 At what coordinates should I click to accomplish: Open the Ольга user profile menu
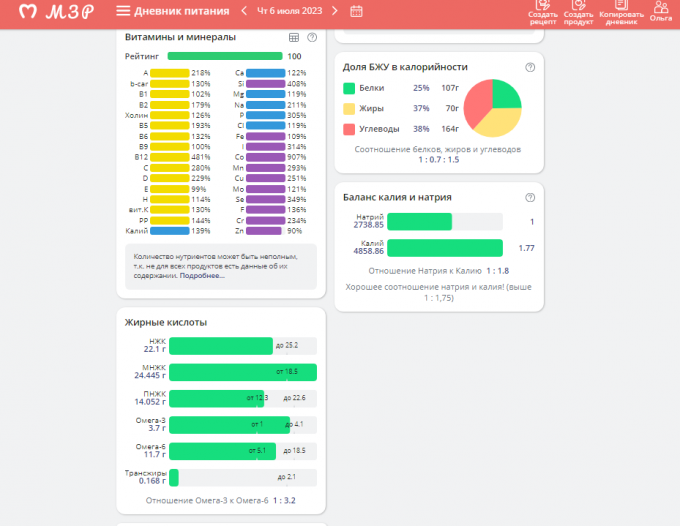[x=660, y=12]
